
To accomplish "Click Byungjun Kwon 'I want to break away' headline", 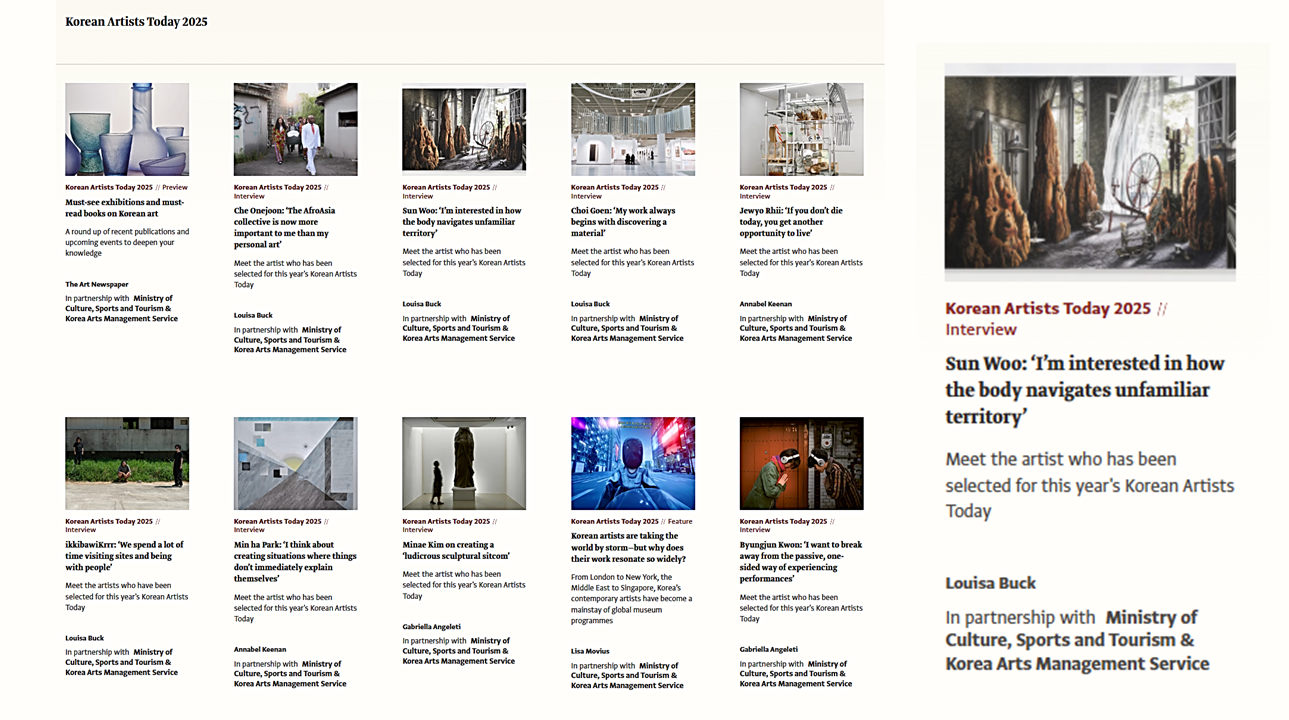I will click(800, 561).
